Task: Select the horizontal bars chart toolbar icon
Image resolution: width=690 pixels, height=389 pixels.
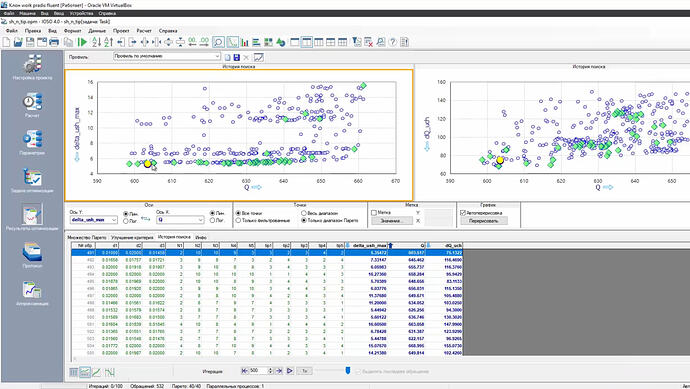Action: [256, 42]
